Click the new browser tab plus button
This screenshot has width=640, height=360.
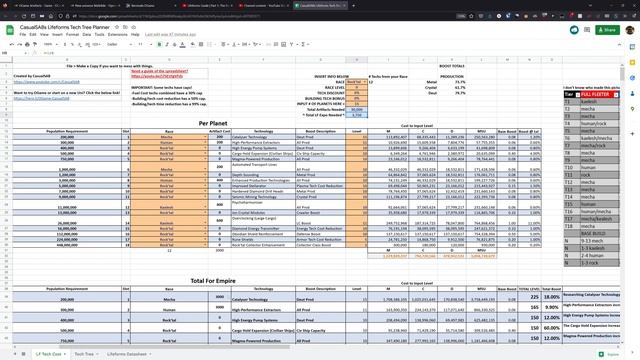click(x=353, y=6)
